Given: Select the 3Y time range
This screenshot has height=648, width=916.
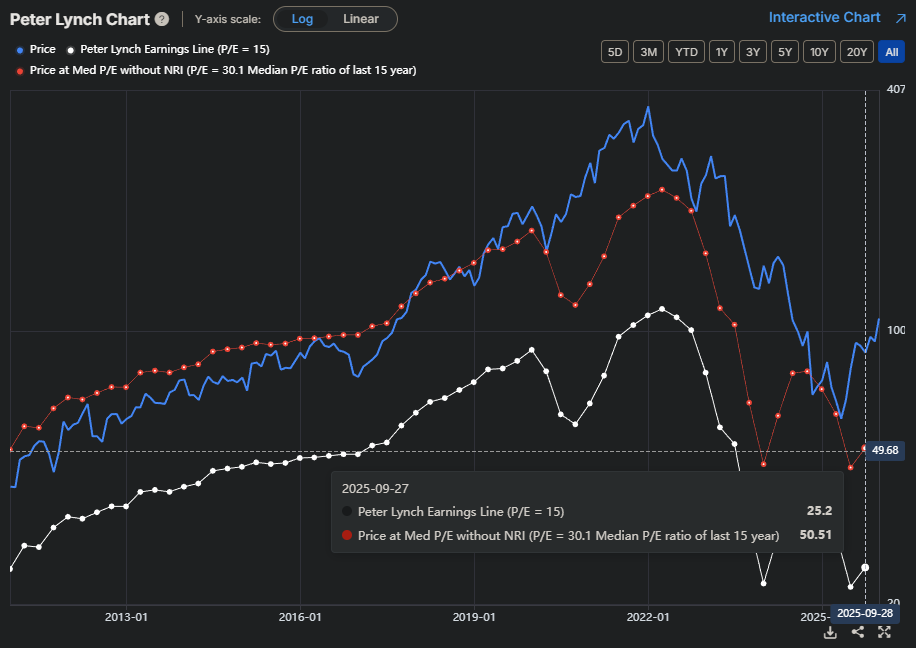Looking at the screenshot, I should (752, 52).
